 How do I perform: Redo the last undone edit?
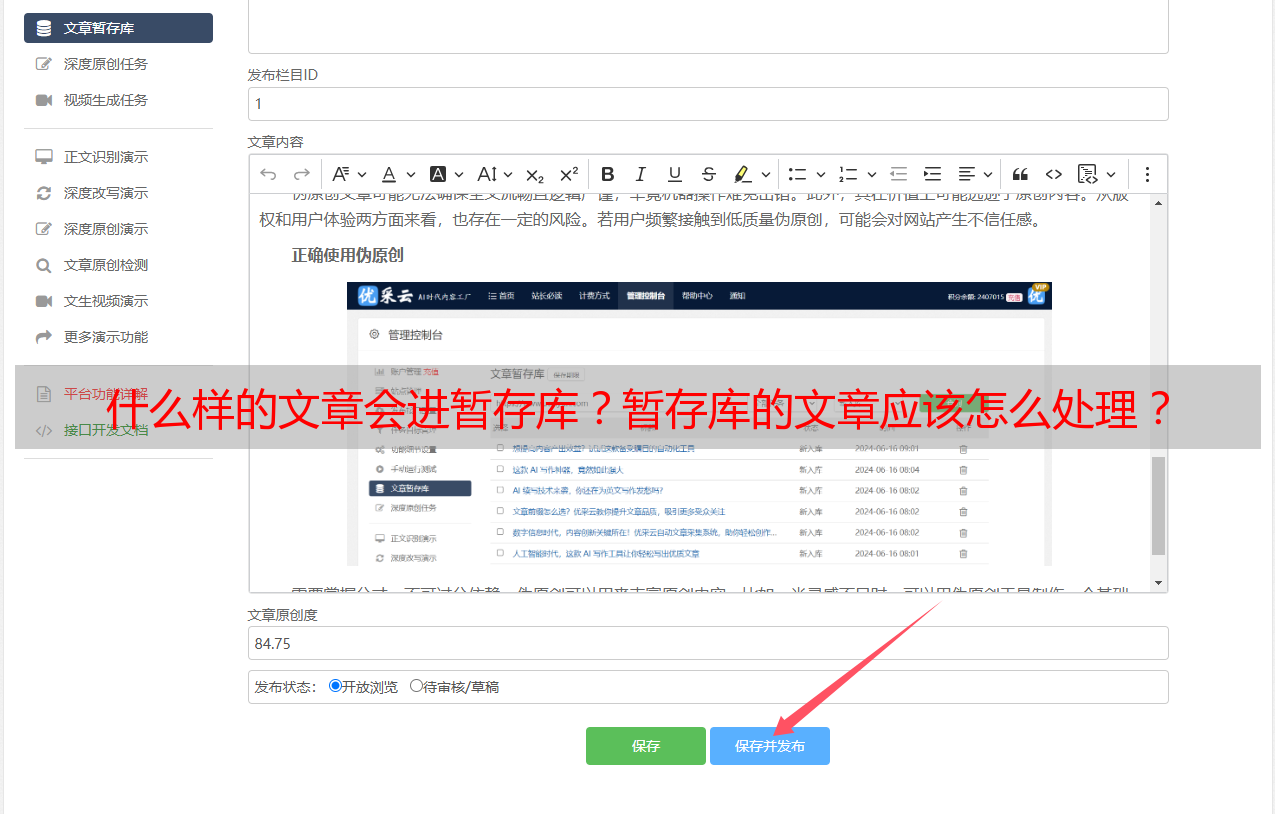(x=301, y=174)
